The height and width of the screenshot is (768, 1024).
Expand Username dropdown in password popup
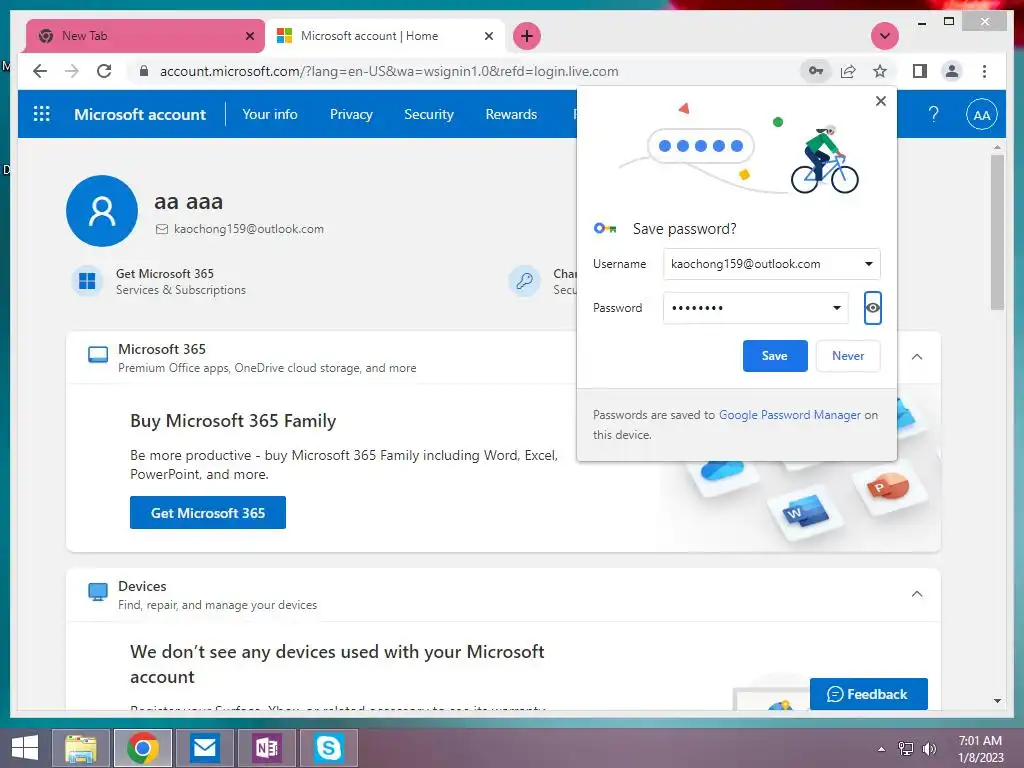pyautogui.click(x=869, y=264)
